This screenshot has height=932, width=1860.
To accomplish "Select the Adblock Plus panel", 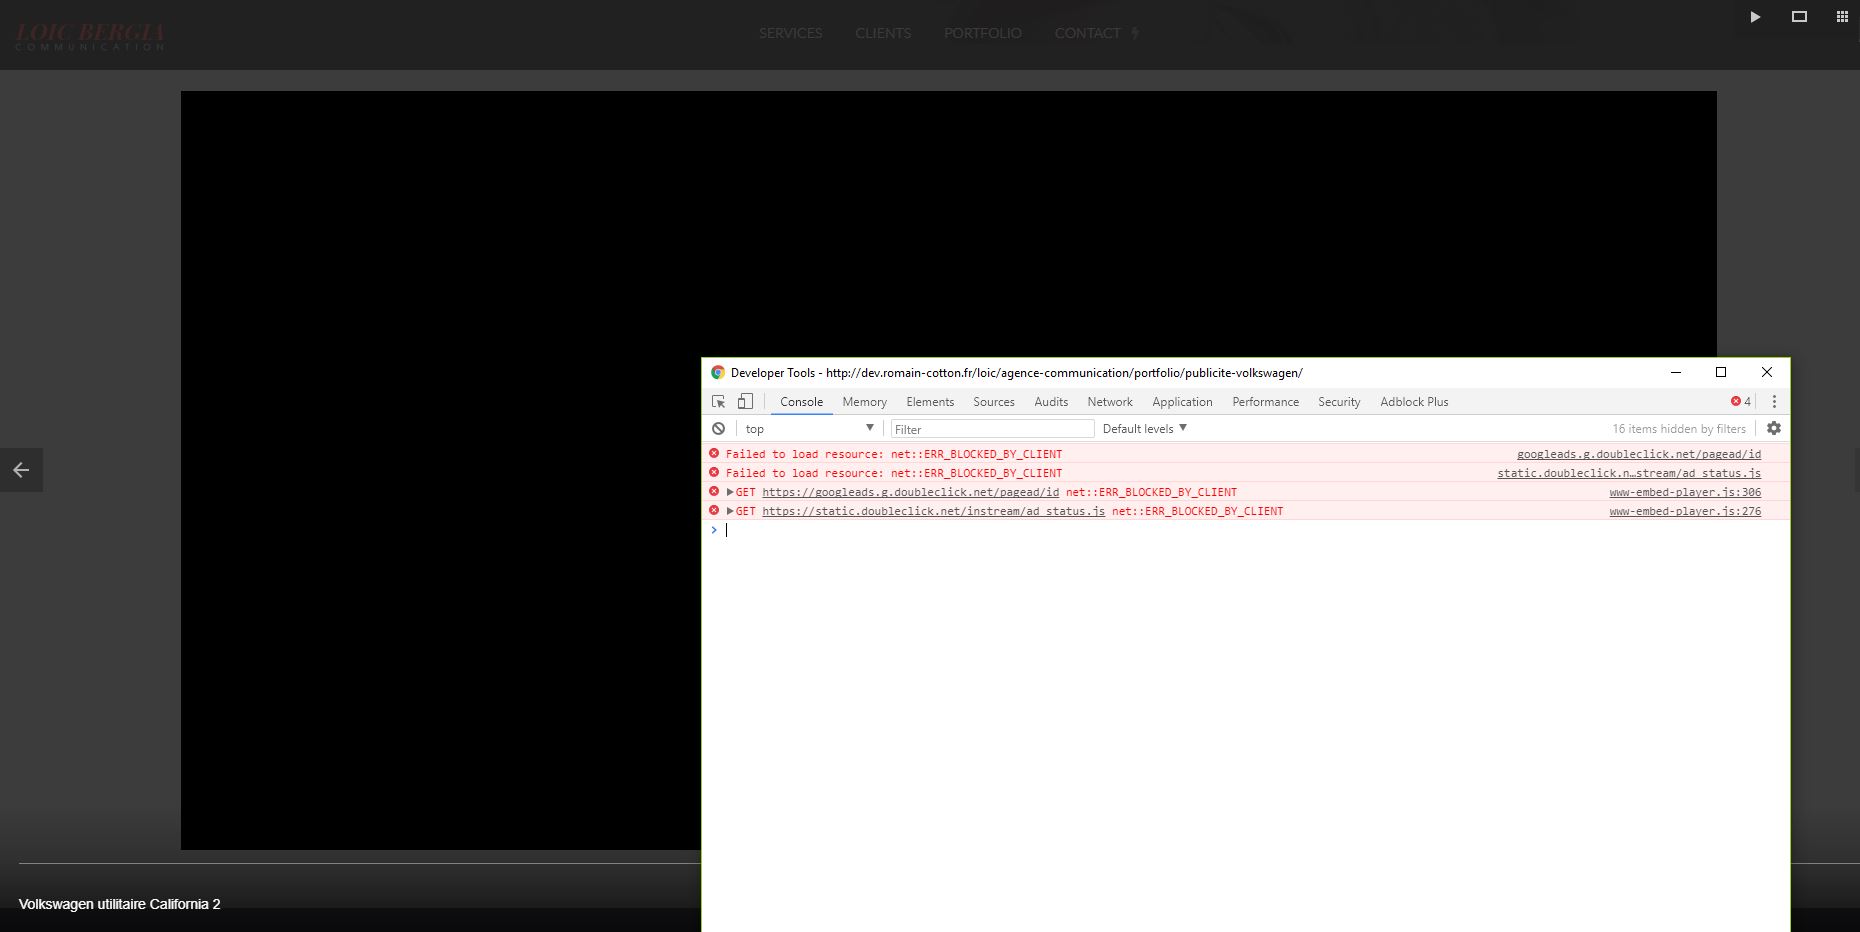I will point(1413,401).
